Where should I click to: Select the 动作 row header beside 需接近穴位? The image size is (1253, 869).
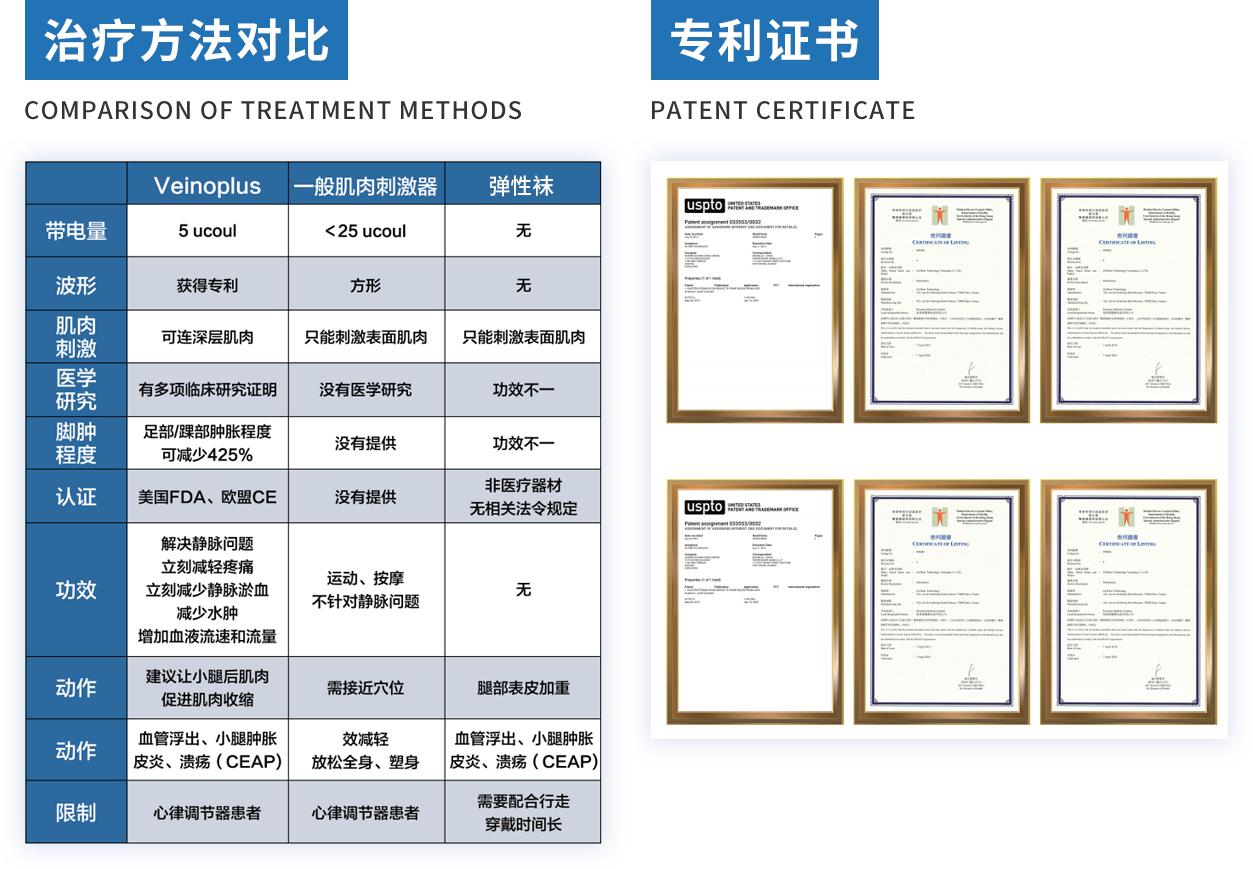[x=76, y=688]
